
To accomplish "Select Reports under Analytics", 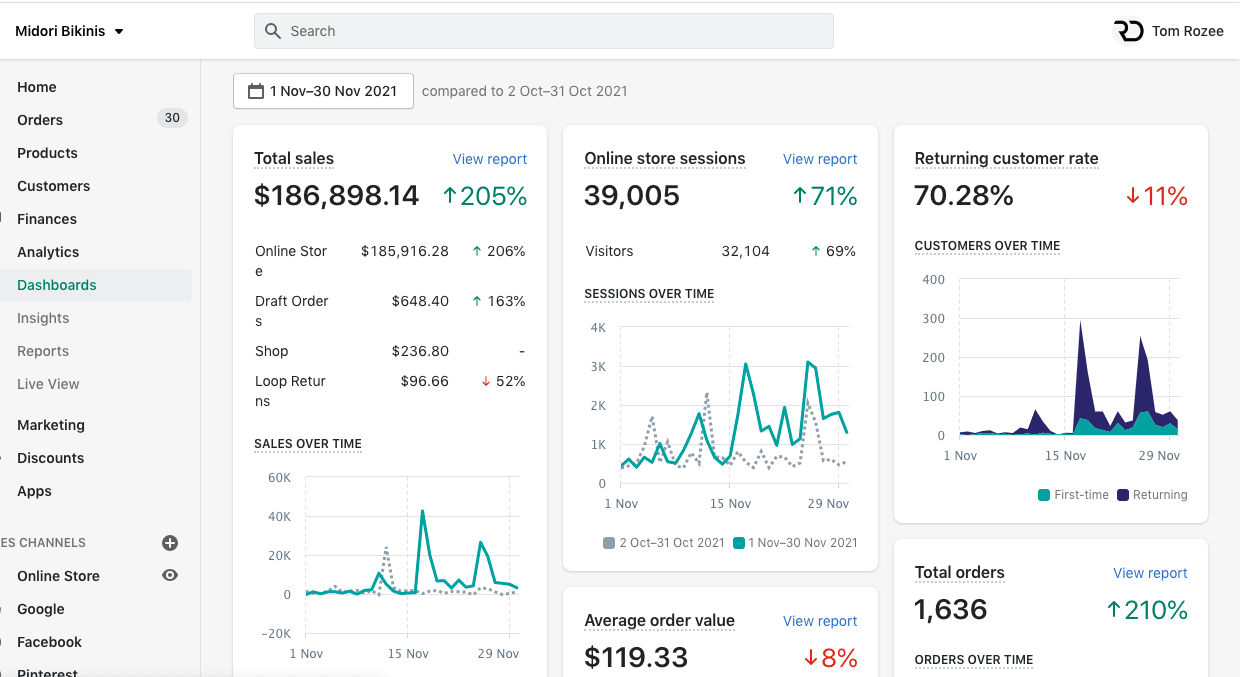I will [x=43, y=351].
